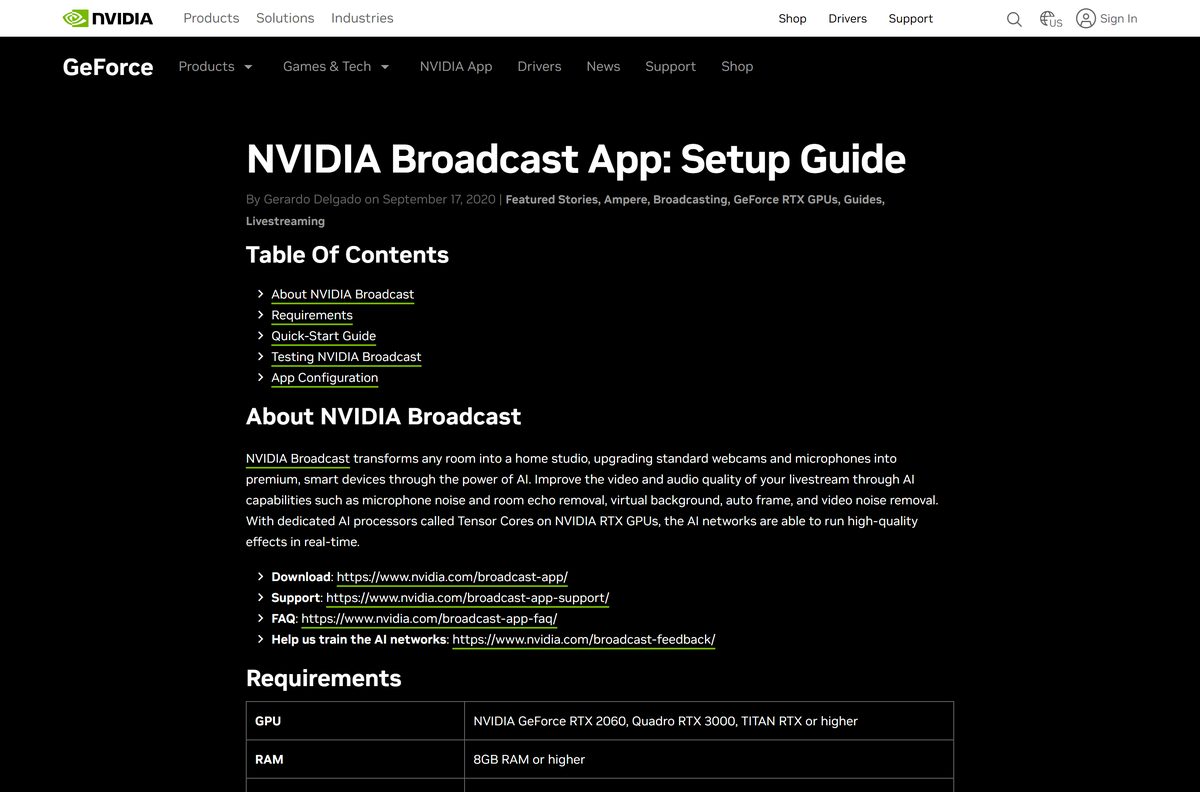Open the broadcast-app download URL
This screenshot has height=792, width=1200.
pos(452,577)
